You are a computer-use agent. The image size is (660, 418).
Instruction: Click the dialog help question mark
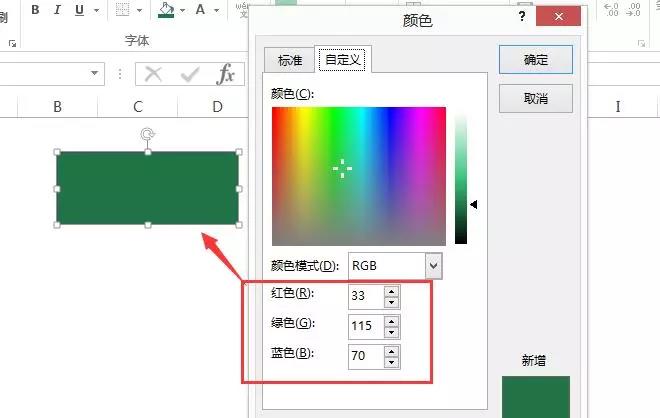click(522, 16)
